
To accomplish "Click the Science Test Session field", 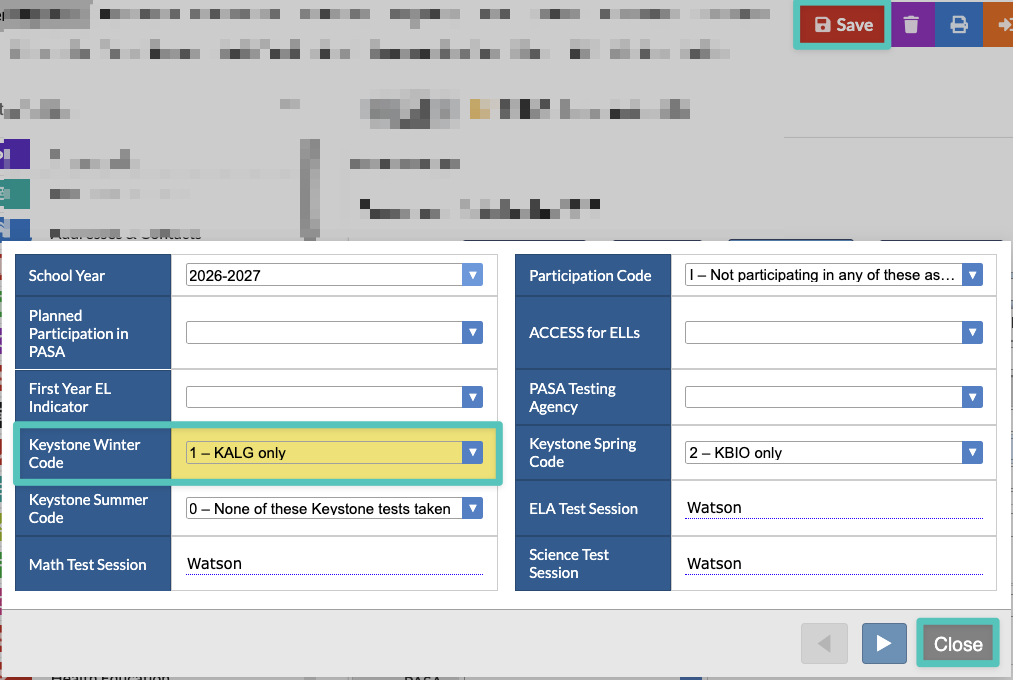I will coord(833,564).
